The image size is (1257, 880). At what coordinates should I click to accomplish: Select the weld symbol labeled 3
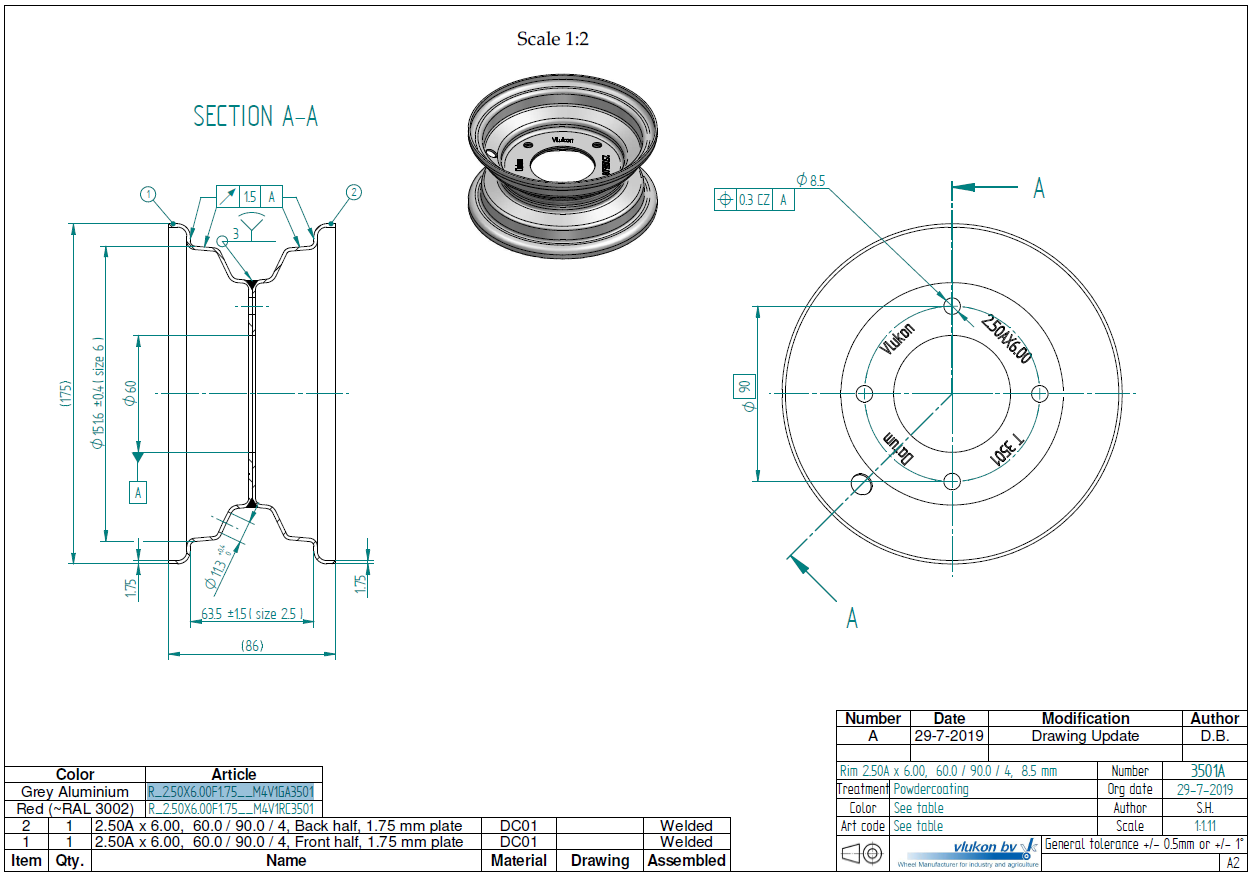[245, 230]
